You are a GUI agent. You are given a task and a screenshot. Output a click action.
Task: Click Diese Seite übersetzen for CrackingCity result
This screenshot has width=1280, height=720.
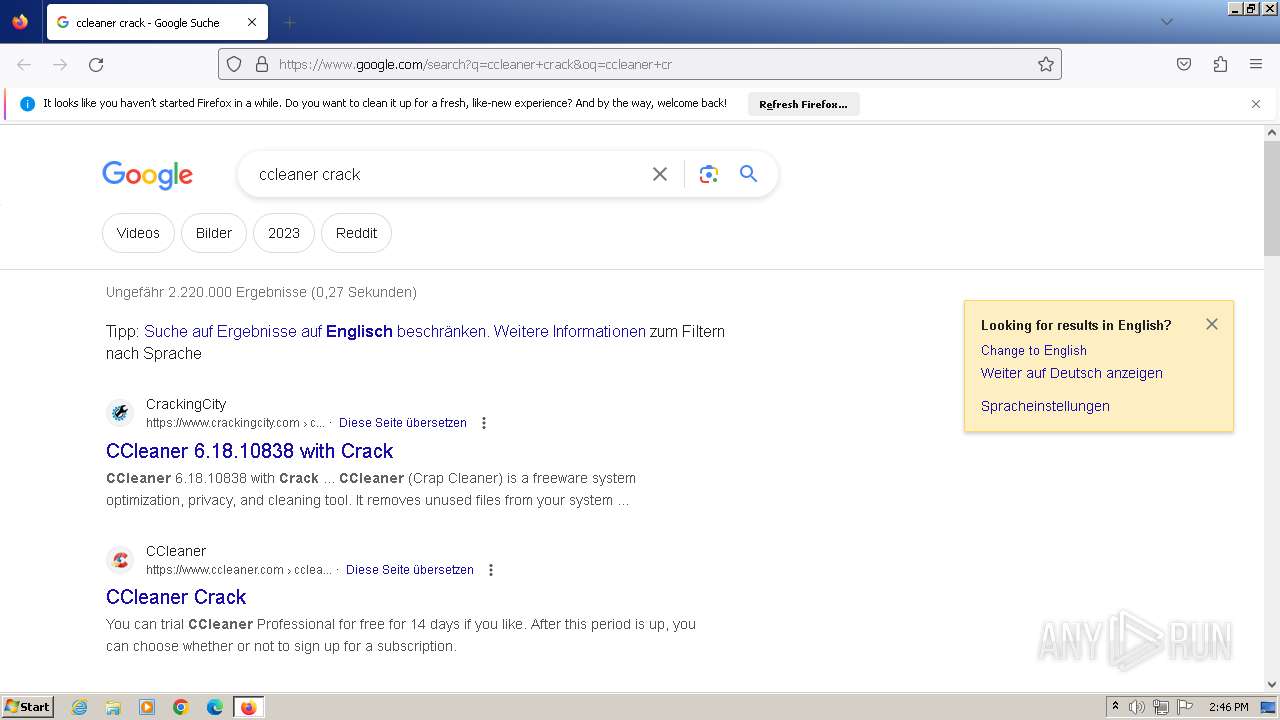(x=403, y=423)
